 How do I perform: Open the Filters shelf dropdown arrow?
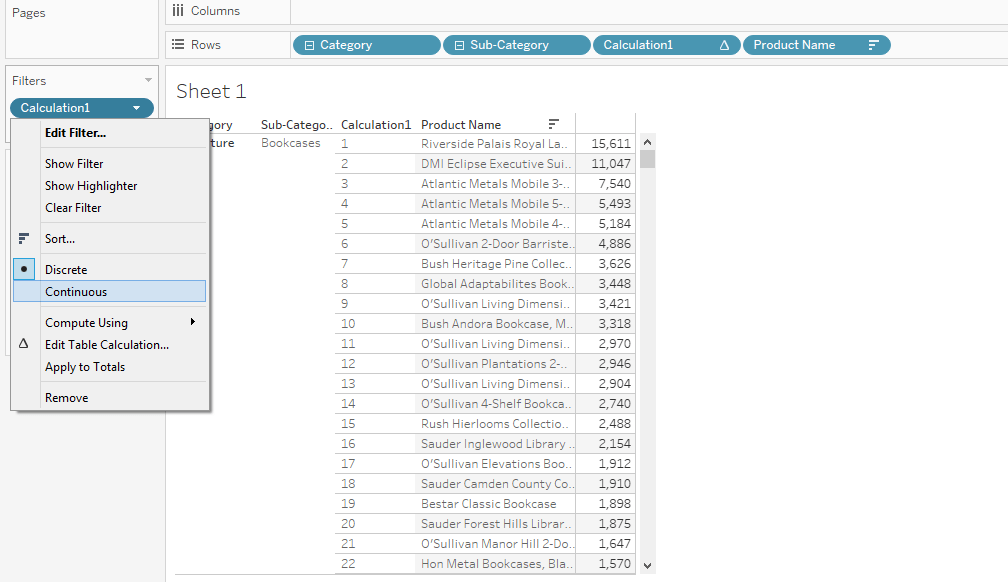tap(148, 80)
